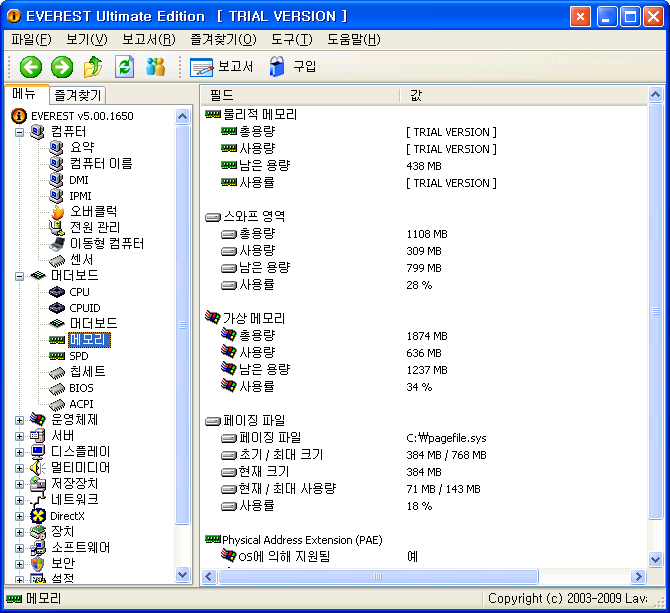Open the 보고서(R) menu
670x613 pixels.
coord(149,40)
